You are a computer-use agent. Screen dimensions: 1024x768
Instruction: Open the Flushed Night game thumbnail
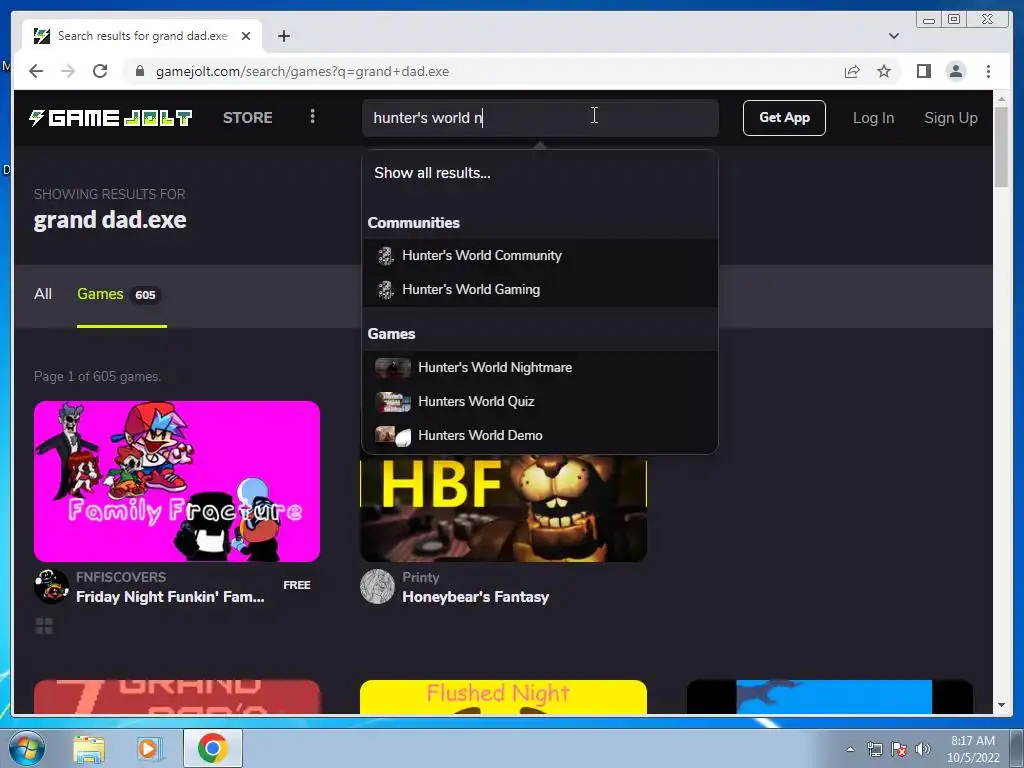point(503,697)
